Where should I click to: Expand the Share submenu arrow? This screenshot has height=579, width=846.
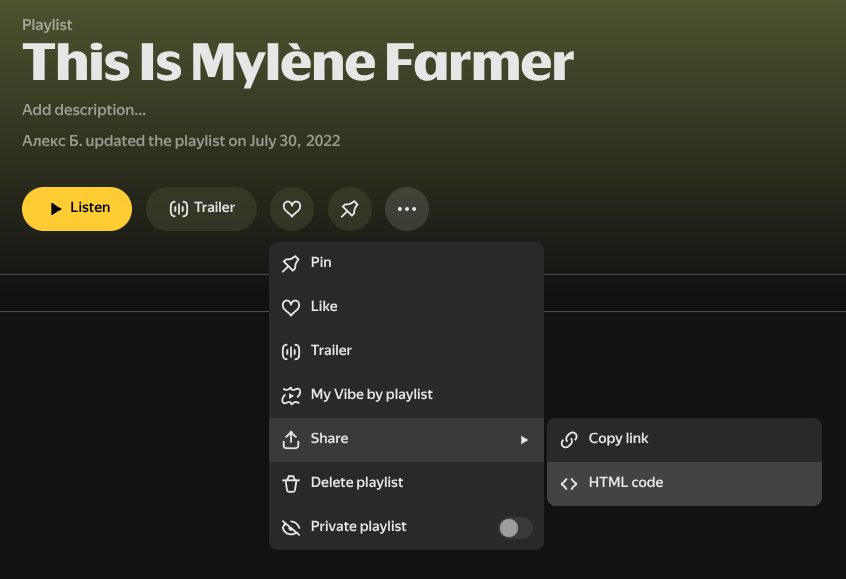tap(524, 439)
